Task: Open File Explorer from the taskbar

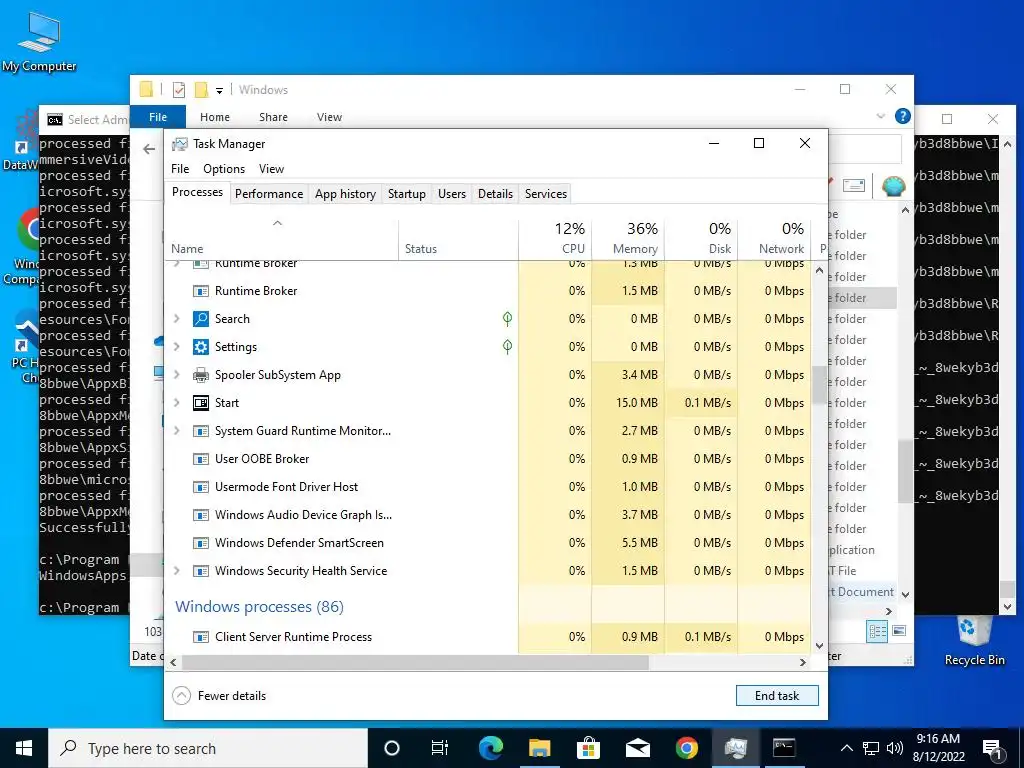Action: pyautogui.click(x=539, y=748)
